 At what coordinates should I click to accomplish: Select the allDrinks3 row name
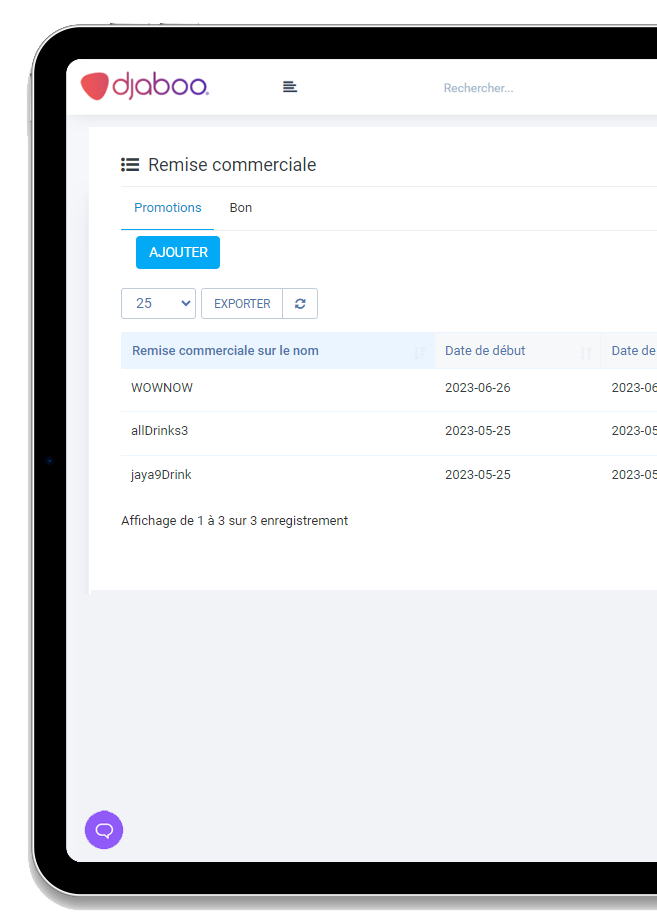[x=160, y=431]
